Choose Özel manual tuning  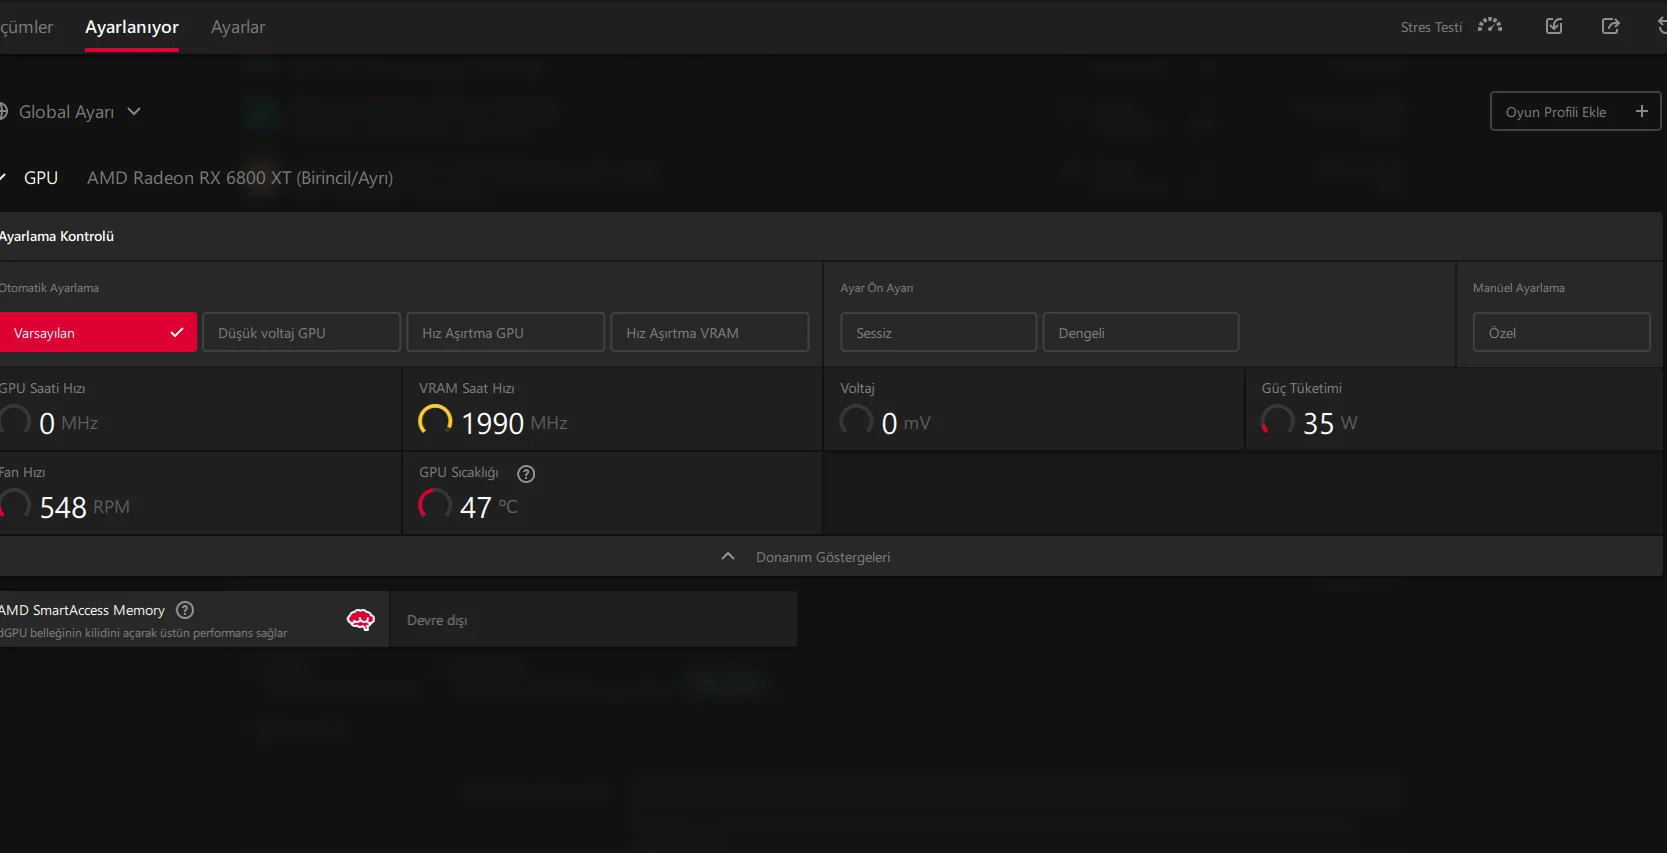(x=1562, y=333)
